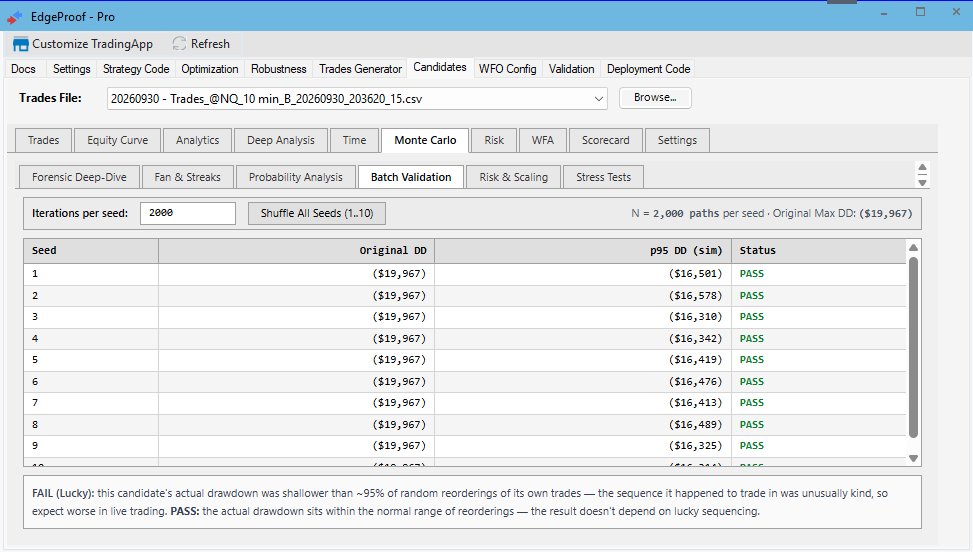Open the WFO Config tab
This screenshot has width=973, height=552.
pos(508,69)
